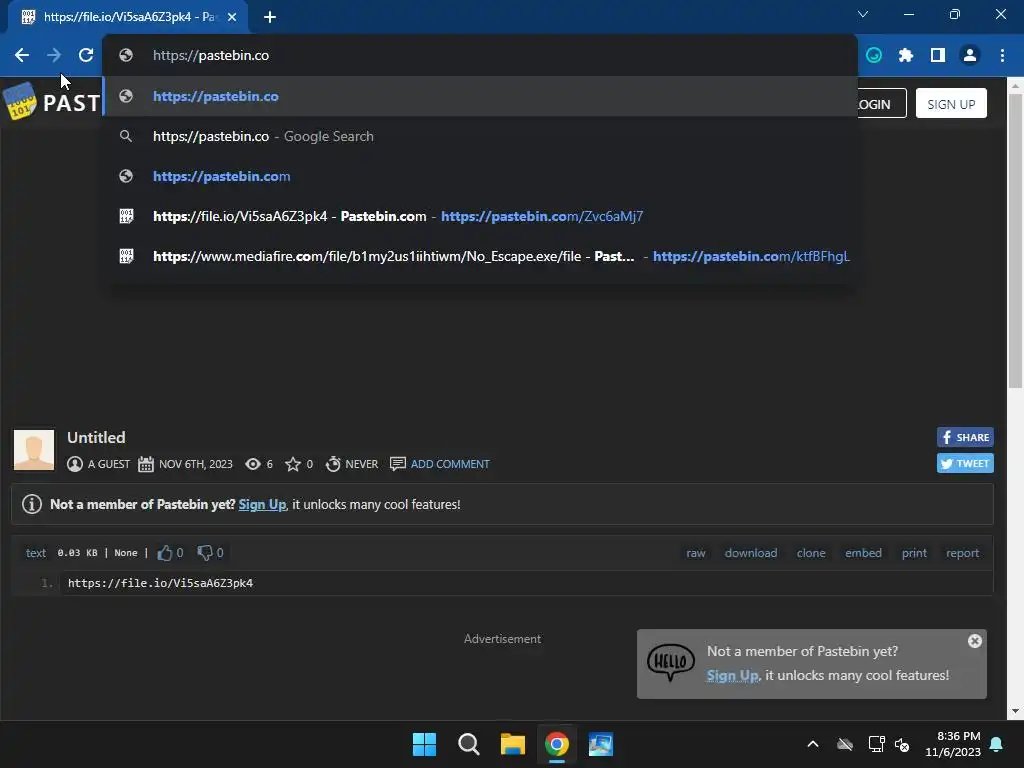Image resolution: width=1024 pixels, height=768 pixels.
Task: Open Windows taskbar search
Action: pyautogui.click(x=468, y=744)
